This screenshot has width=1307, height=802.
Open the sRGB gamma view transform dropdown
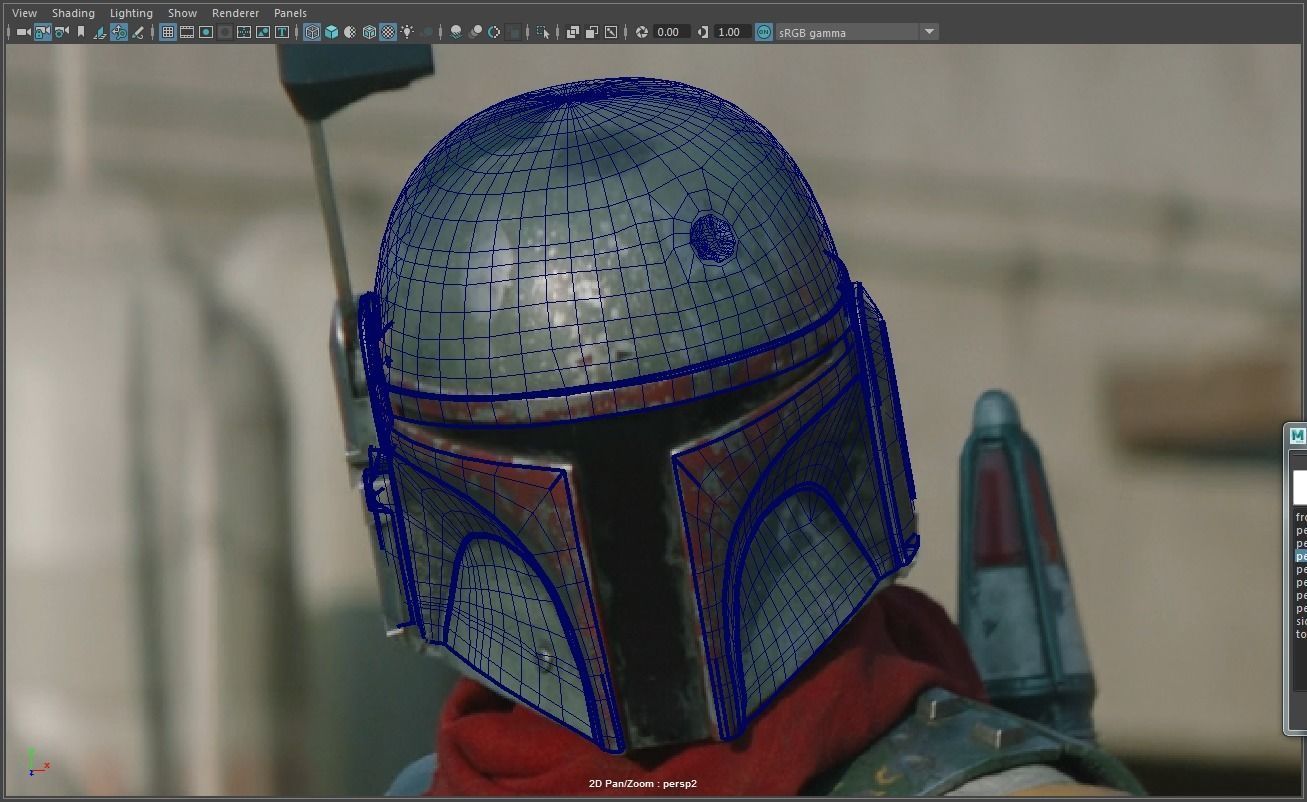(929, 32)
